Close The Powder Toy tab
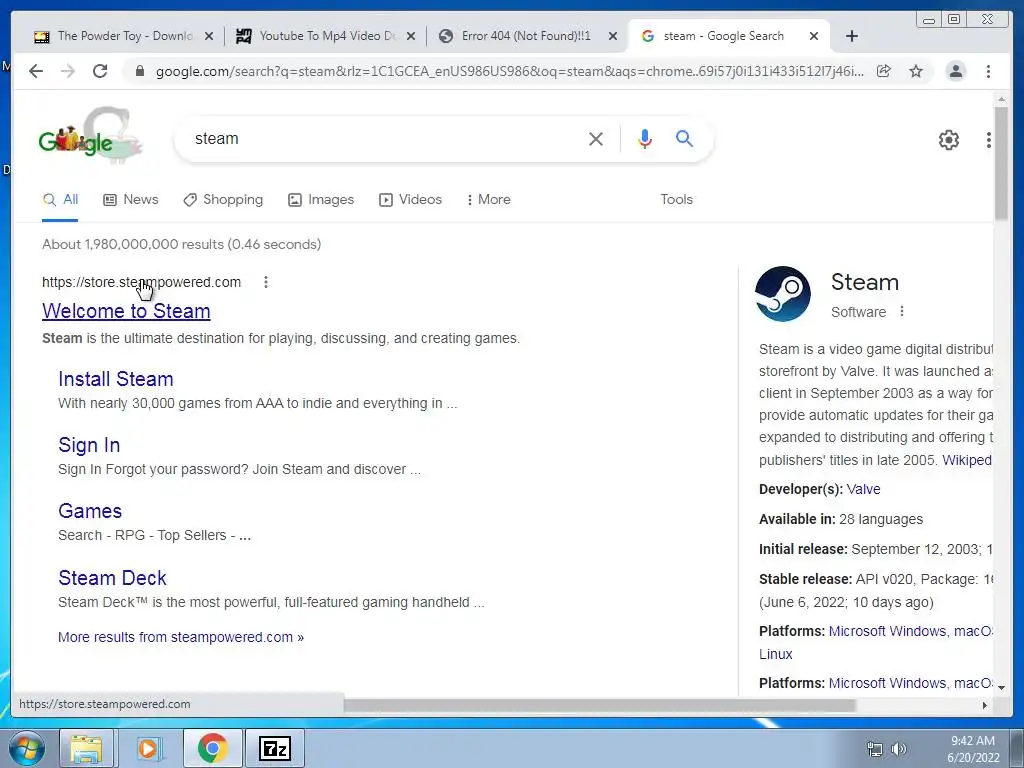The image size is (1024, 768). (209, 36)
